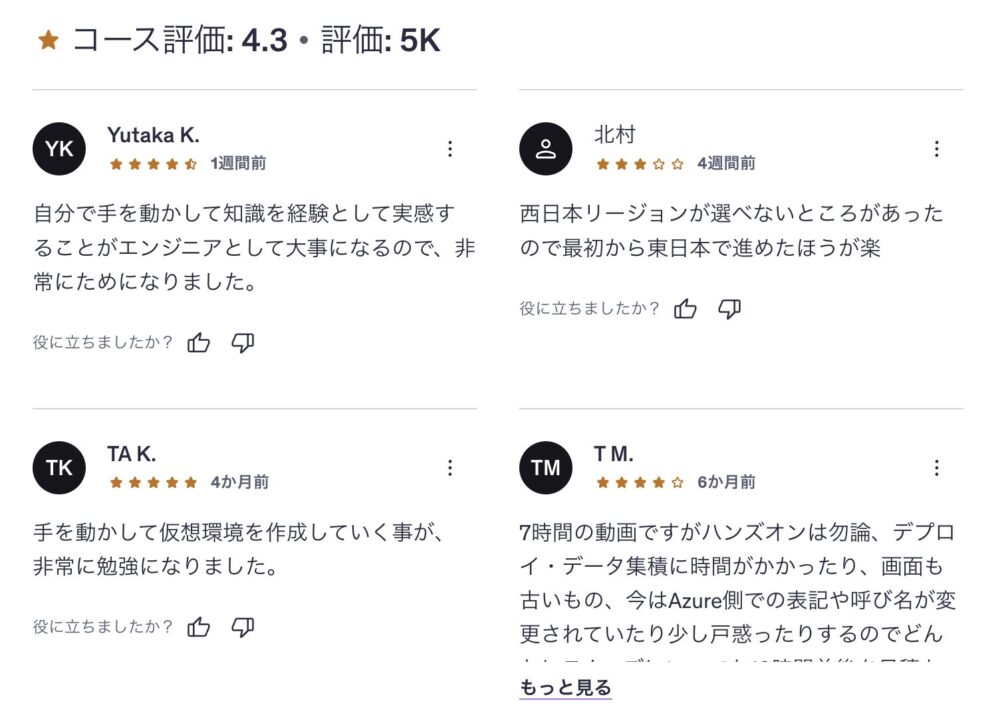Click the TM avatar circle

(x=546, y=467)
